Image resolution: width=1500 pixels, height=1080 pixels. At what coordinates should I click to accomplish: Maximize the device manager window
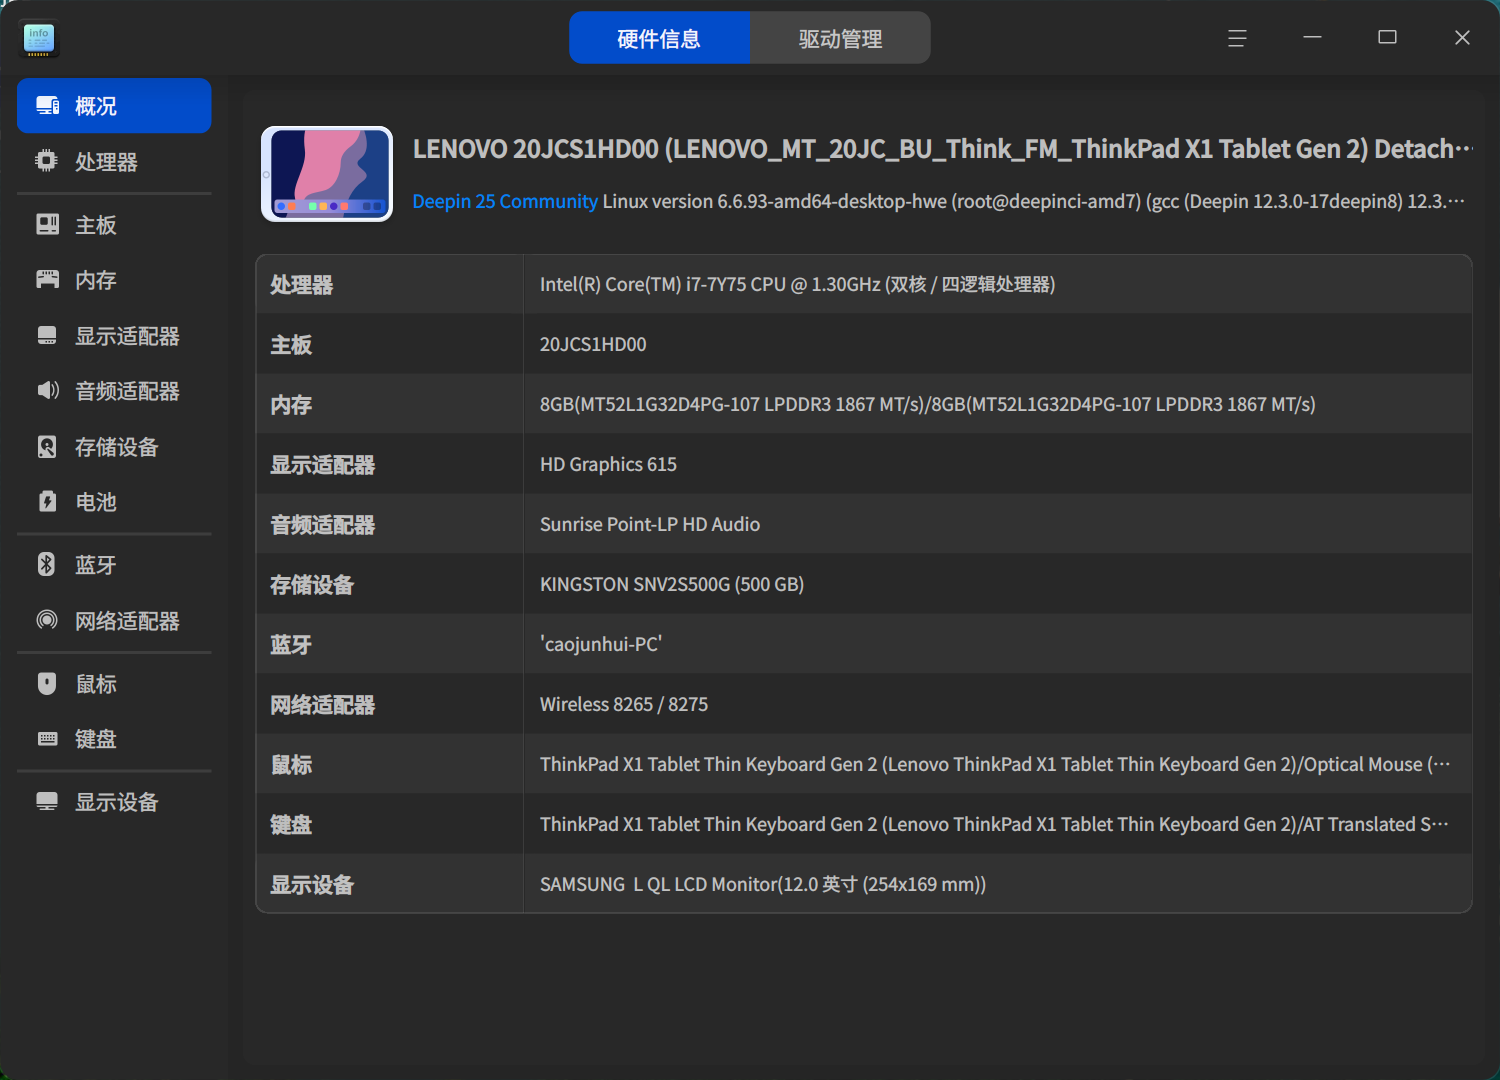tap(1387, 38)
